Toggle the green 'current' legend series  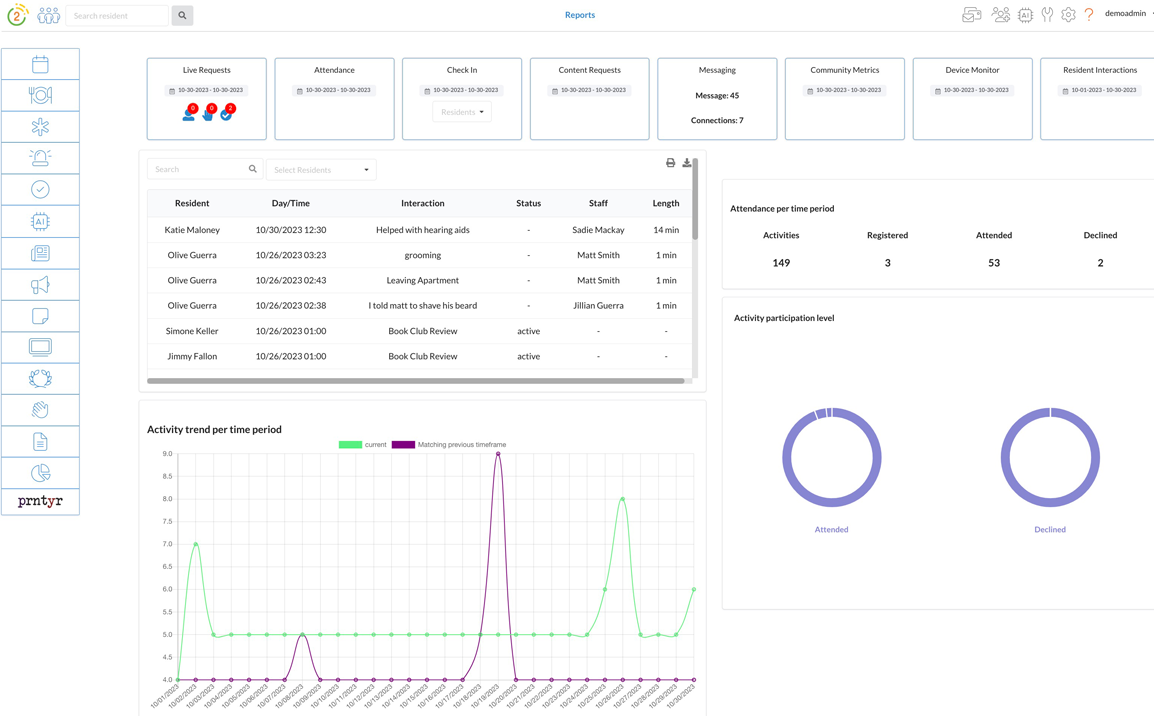[x=362, y=444]
